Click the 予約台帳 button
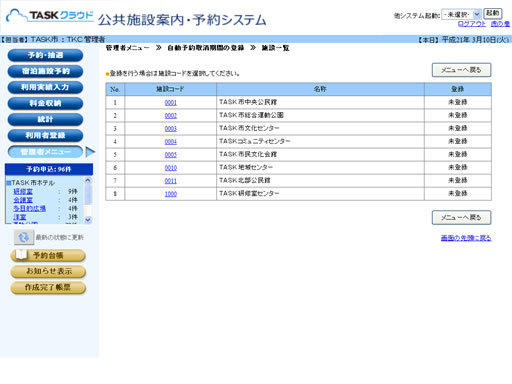 click(x=48, y=256)
